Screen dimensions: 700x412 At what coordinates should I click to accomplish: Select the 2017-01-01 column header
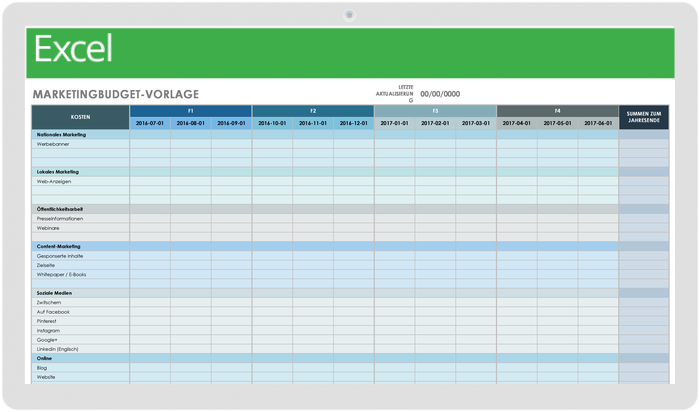point(395,123)
